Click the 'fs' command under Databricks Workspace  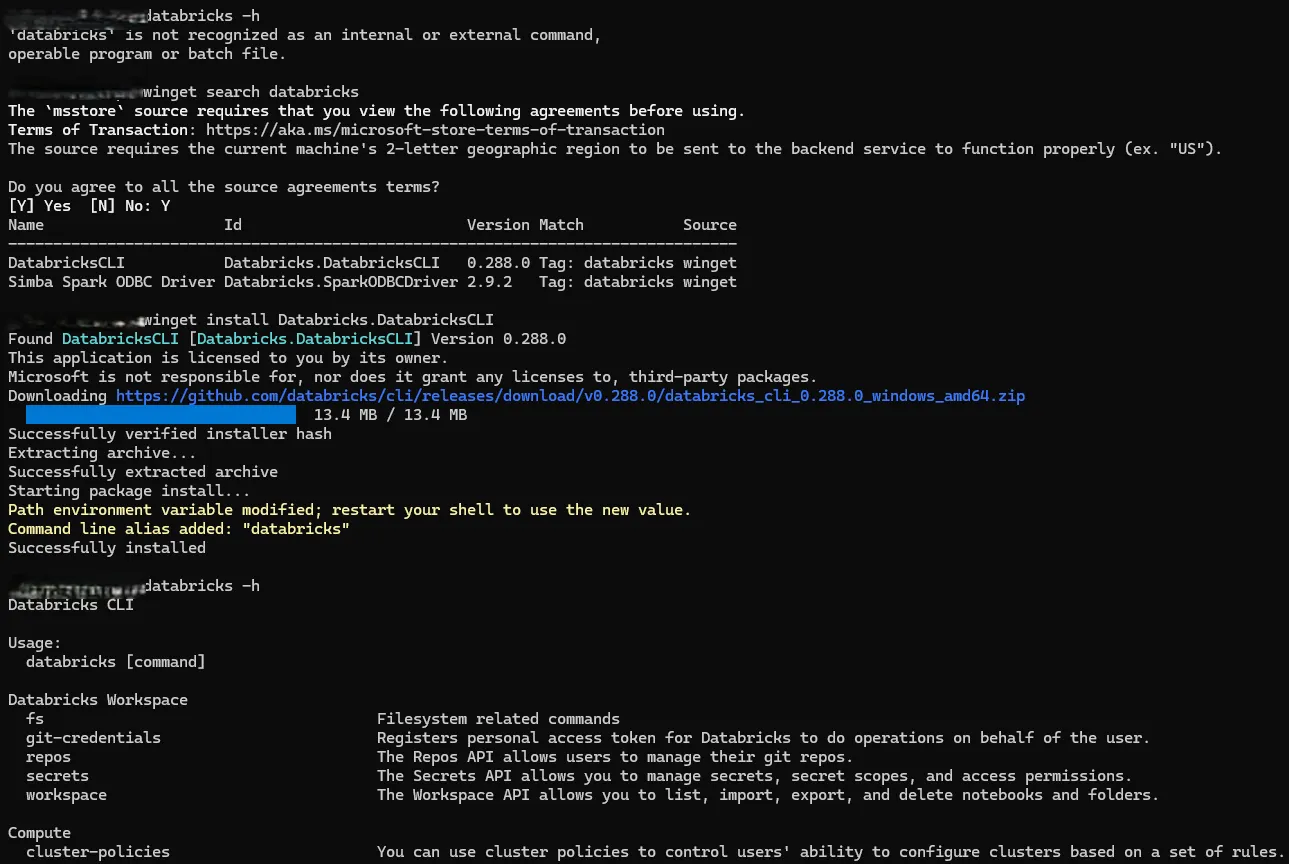coord(35,719)
